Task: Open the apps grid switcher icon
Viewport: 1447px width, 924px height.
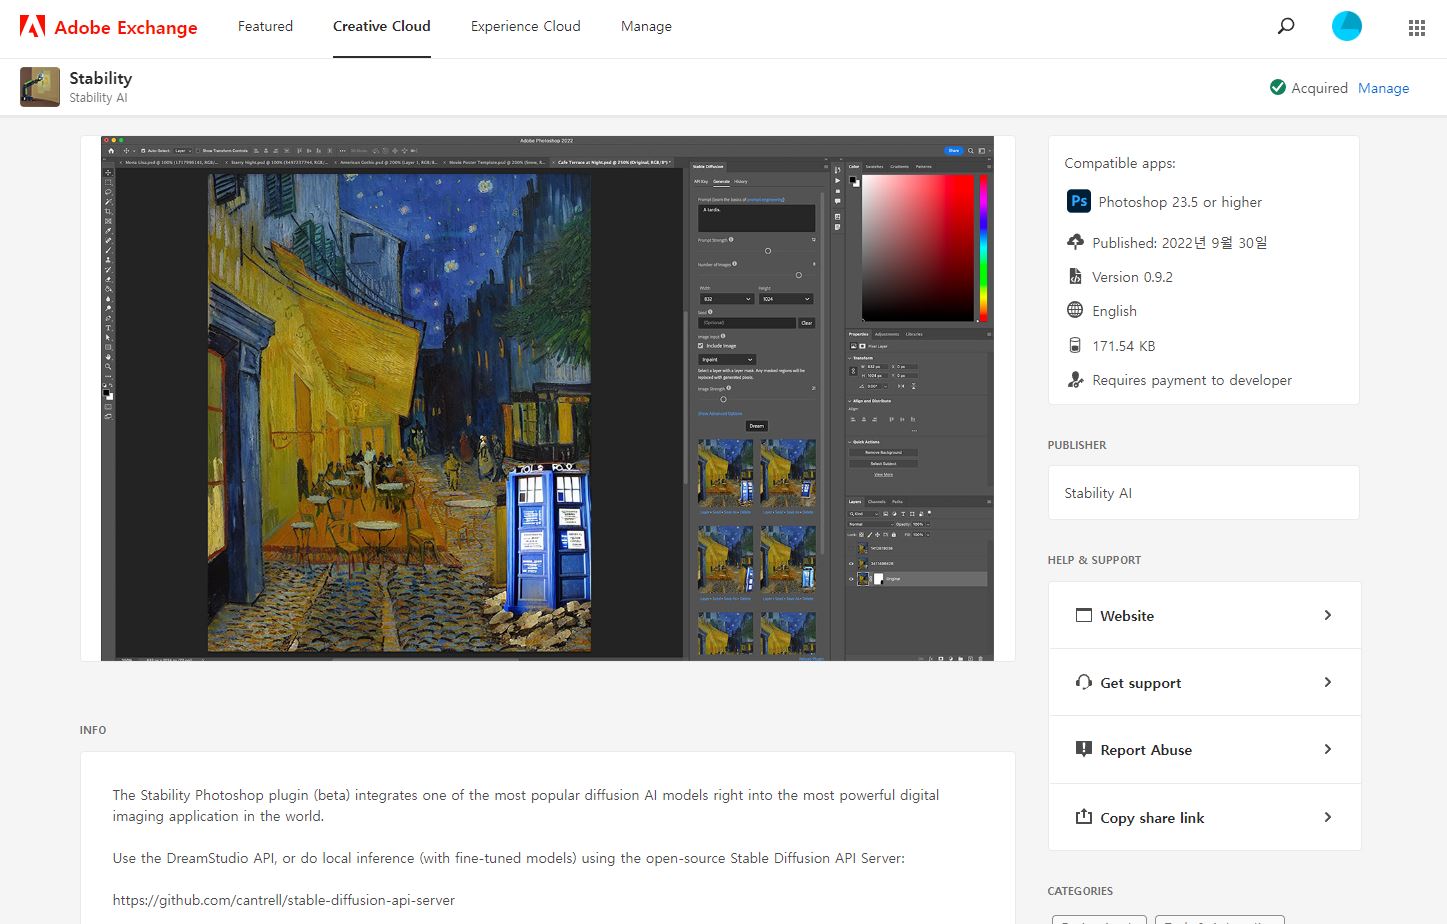Action: 1417,28
